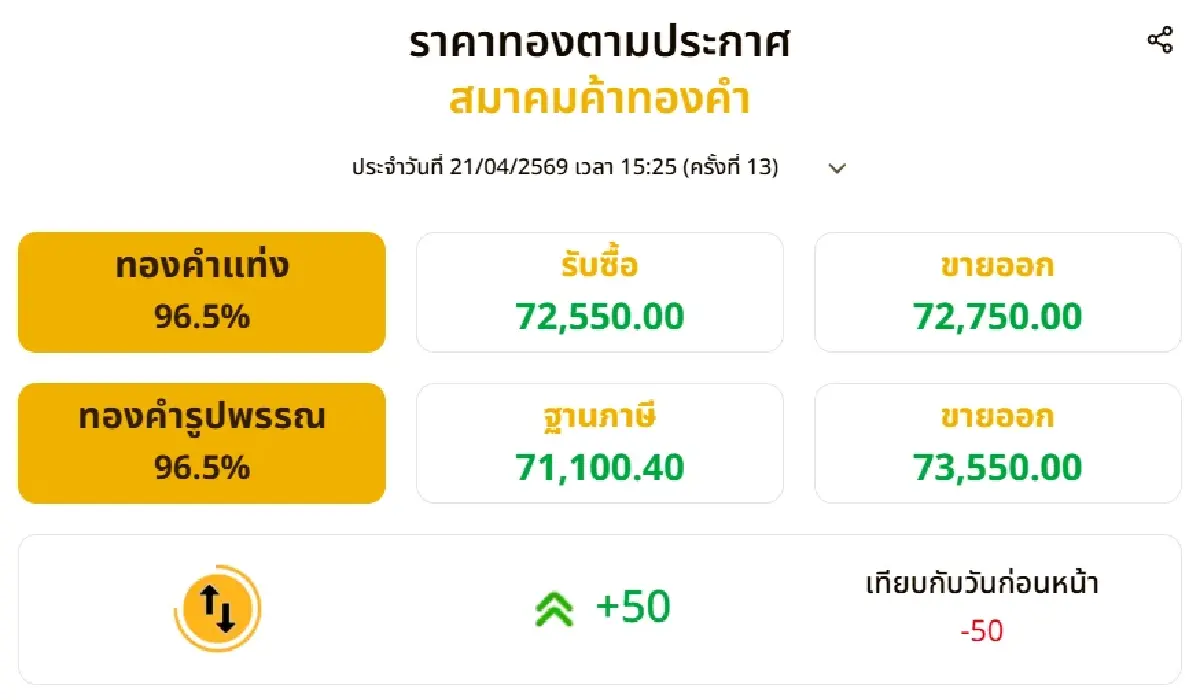
Task: Select the ขายออก sell price card
Action: (x=997, y=291)
